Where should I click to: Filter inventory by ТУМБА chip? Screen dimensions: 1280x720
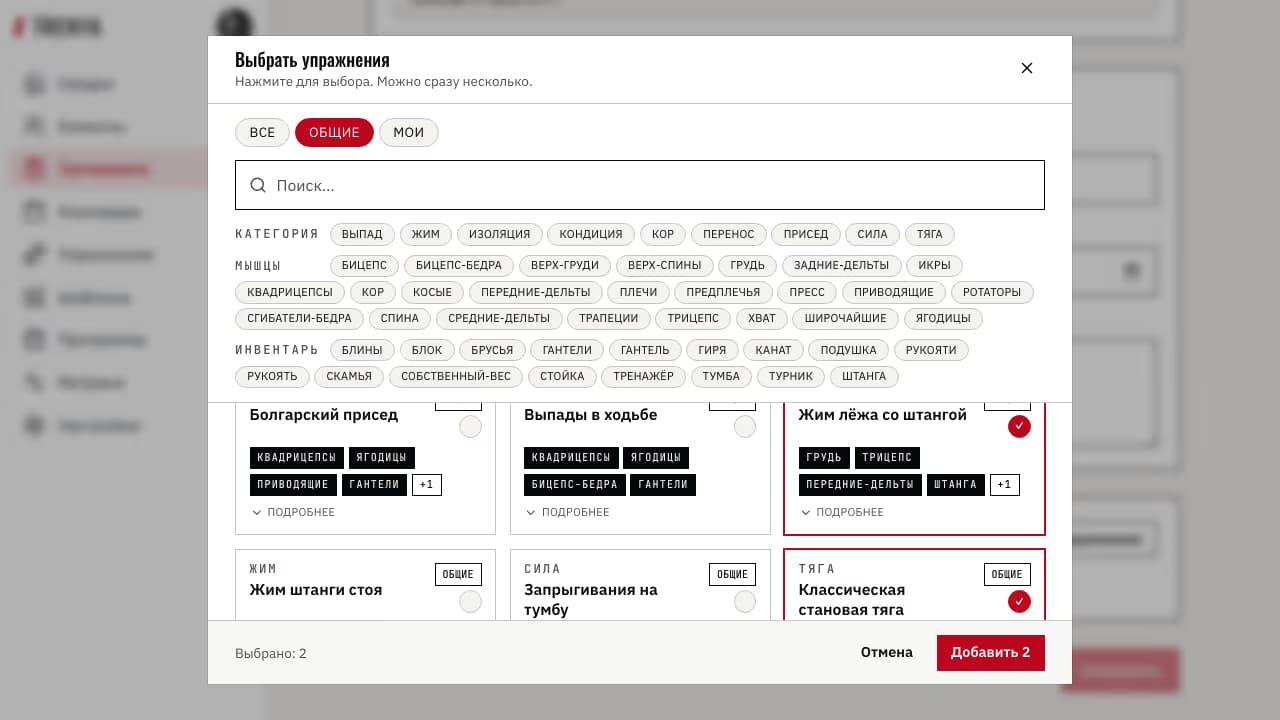[x=721, y=377]
